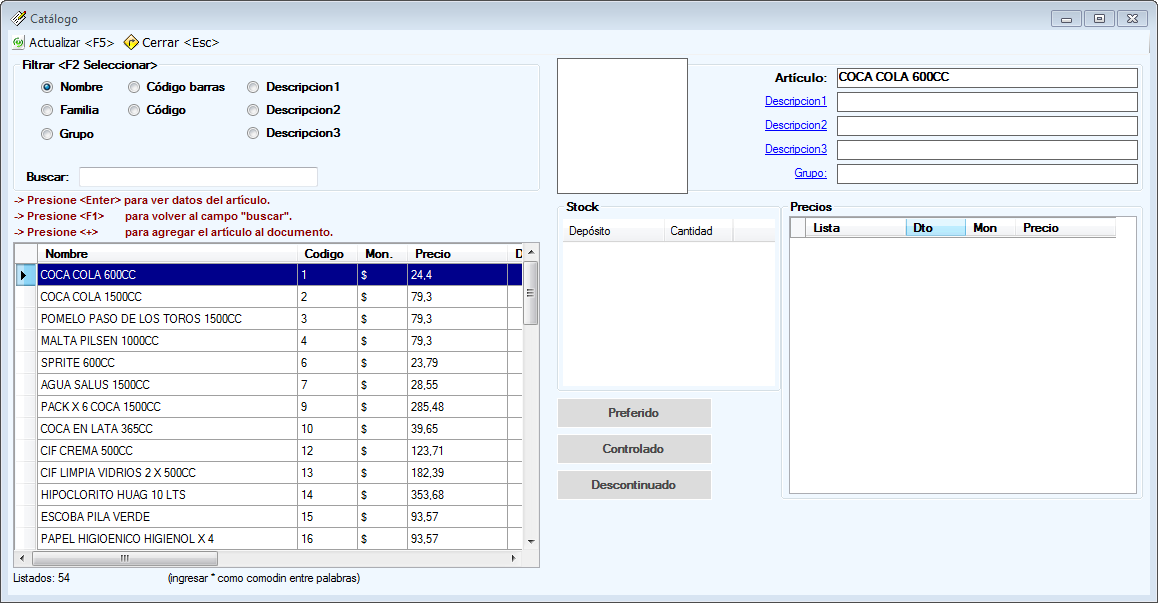Click the Depósito column header in Stock
The height and width of the screenshot is (603, 1158).
(x=614, y=231)
